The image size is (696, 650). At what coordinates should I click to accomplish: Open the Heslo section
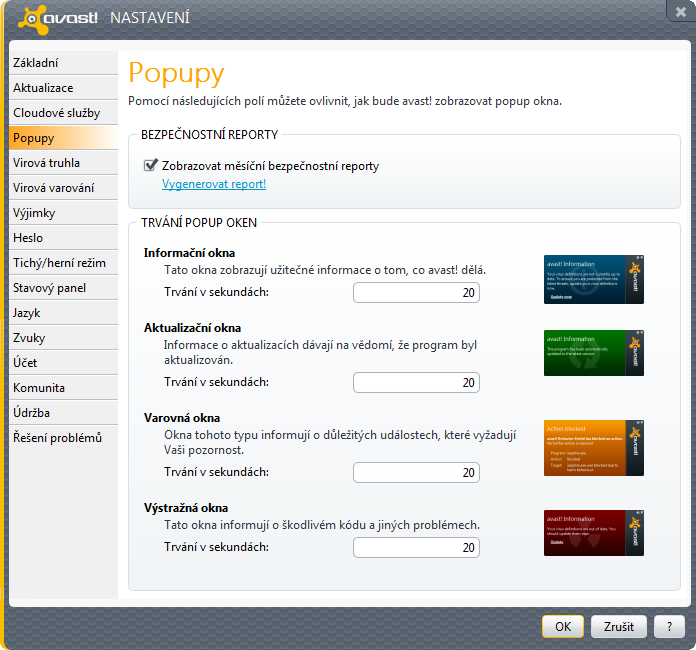pos(63,238)
